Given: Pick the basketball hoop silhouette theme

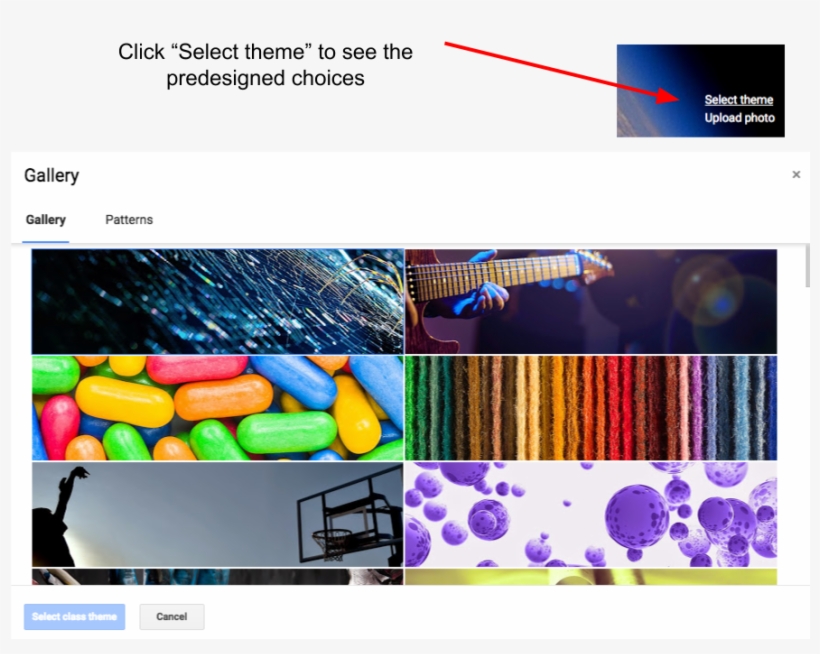Looking at the screenshot, I should (218, 515).
